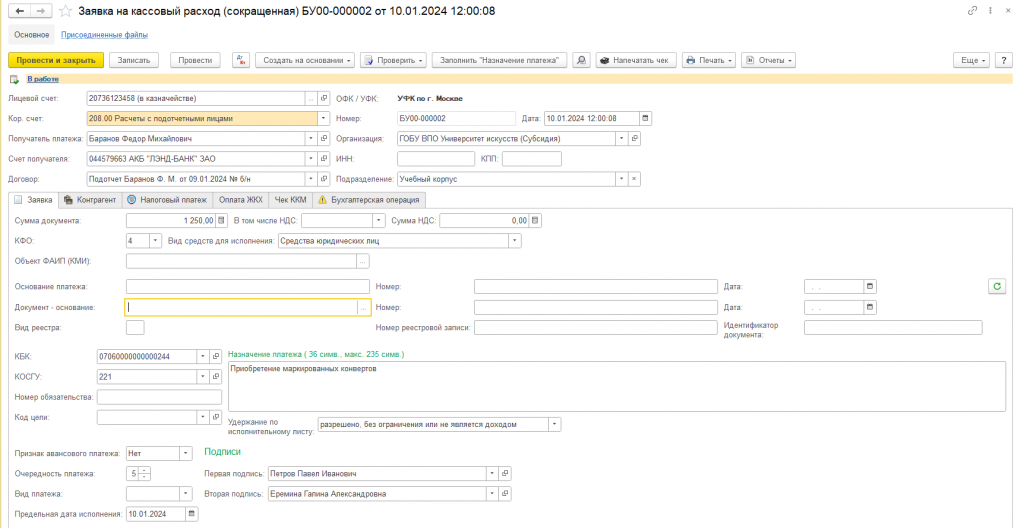Open calendar for Основание платежа date

[x=870, y=286]
